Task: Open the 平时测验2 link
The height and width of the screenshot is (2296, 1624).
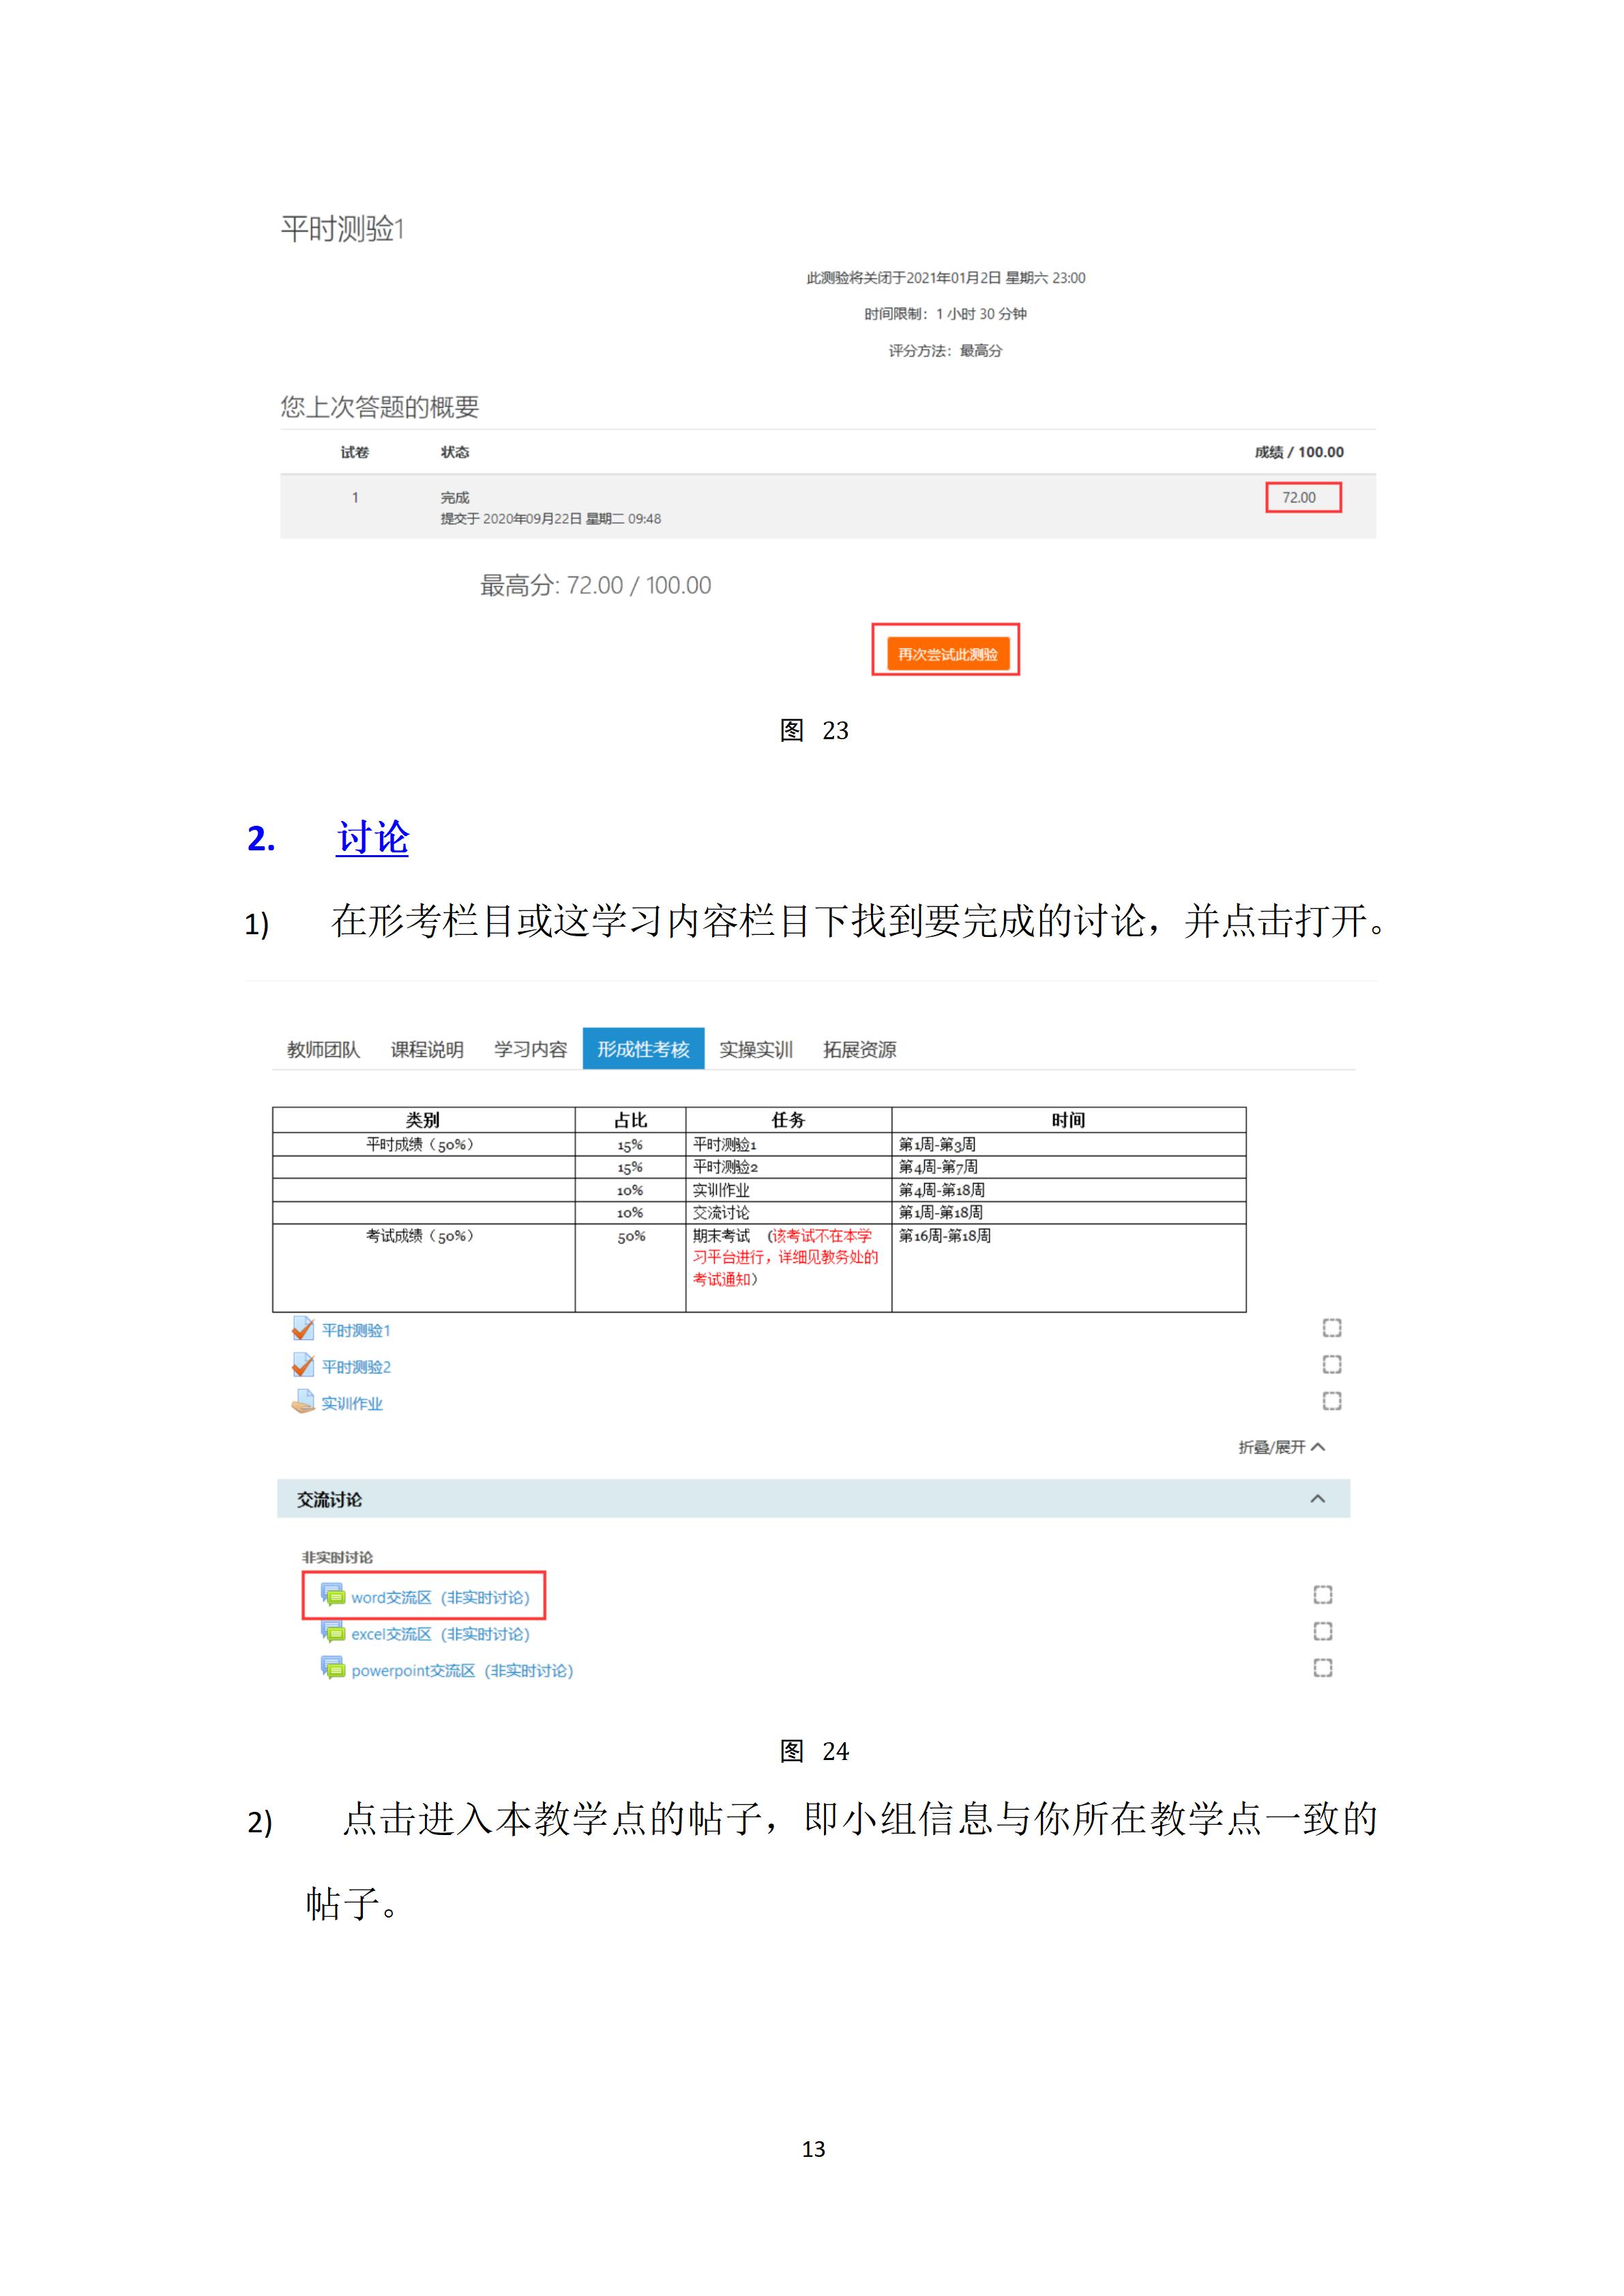Action: pyautogui.click(x=356, y=1367)
